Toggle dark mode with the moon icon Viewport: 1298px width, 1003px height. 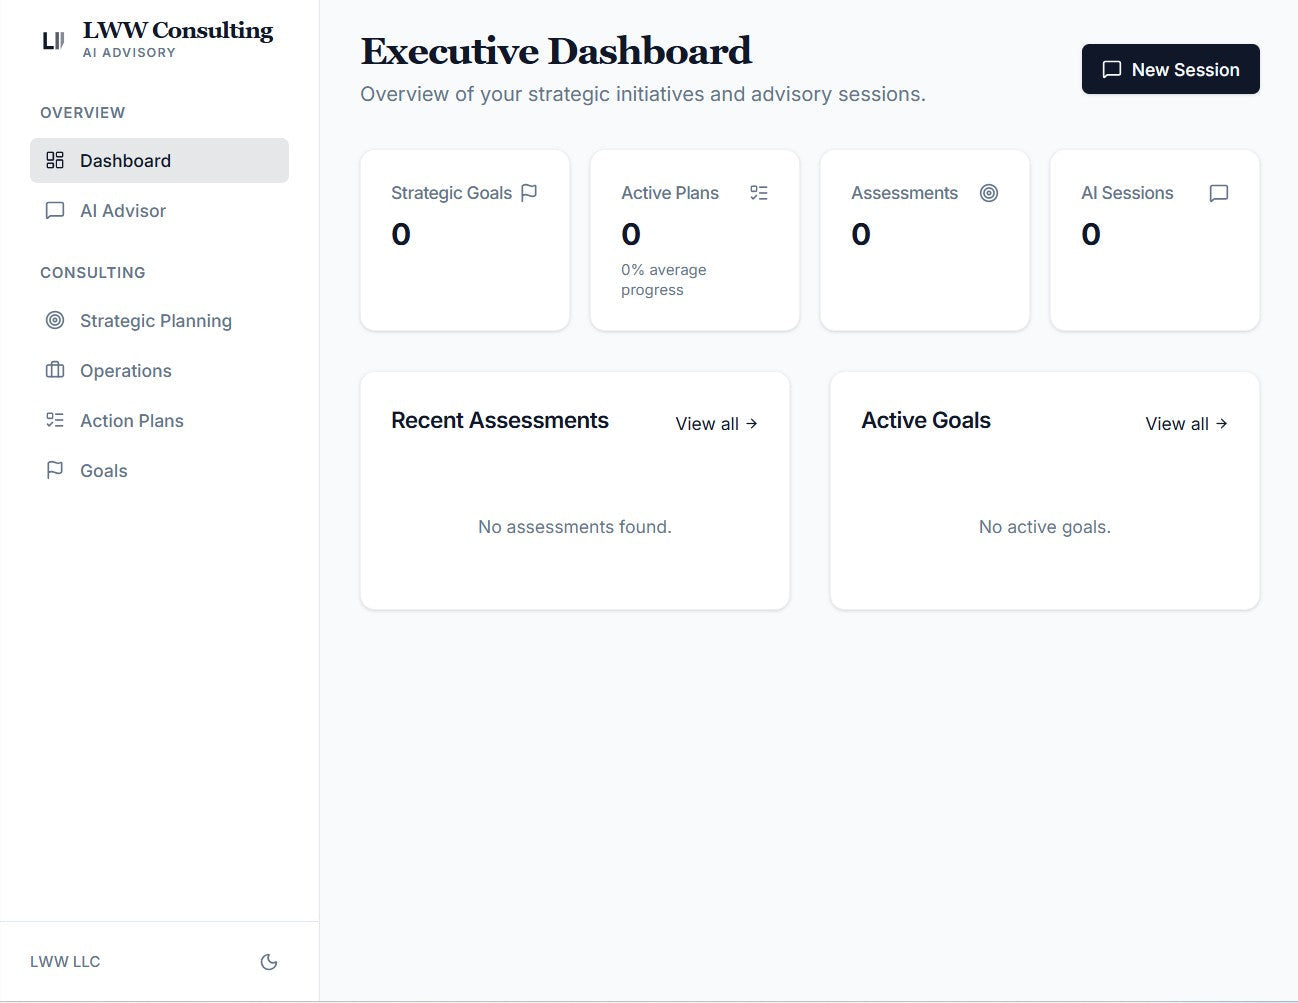click(268, 961)
